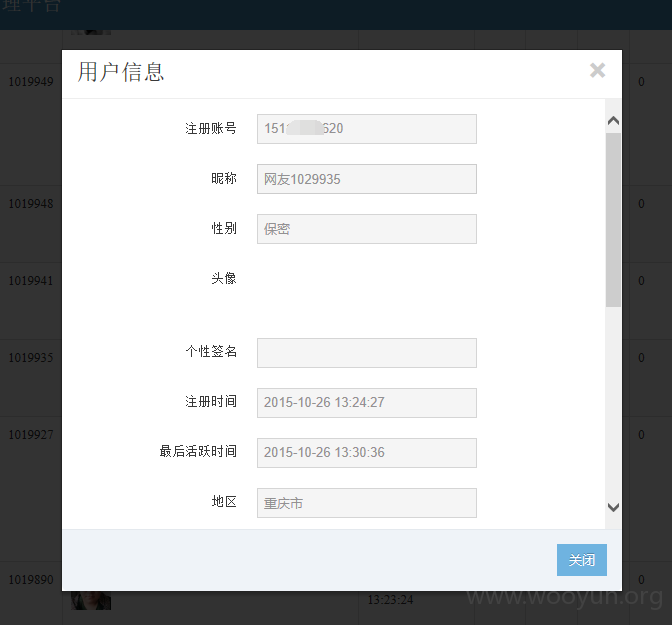Click the 13:23:24 time cell in background table
Viewport: 672px width, 625px height.
390,599
